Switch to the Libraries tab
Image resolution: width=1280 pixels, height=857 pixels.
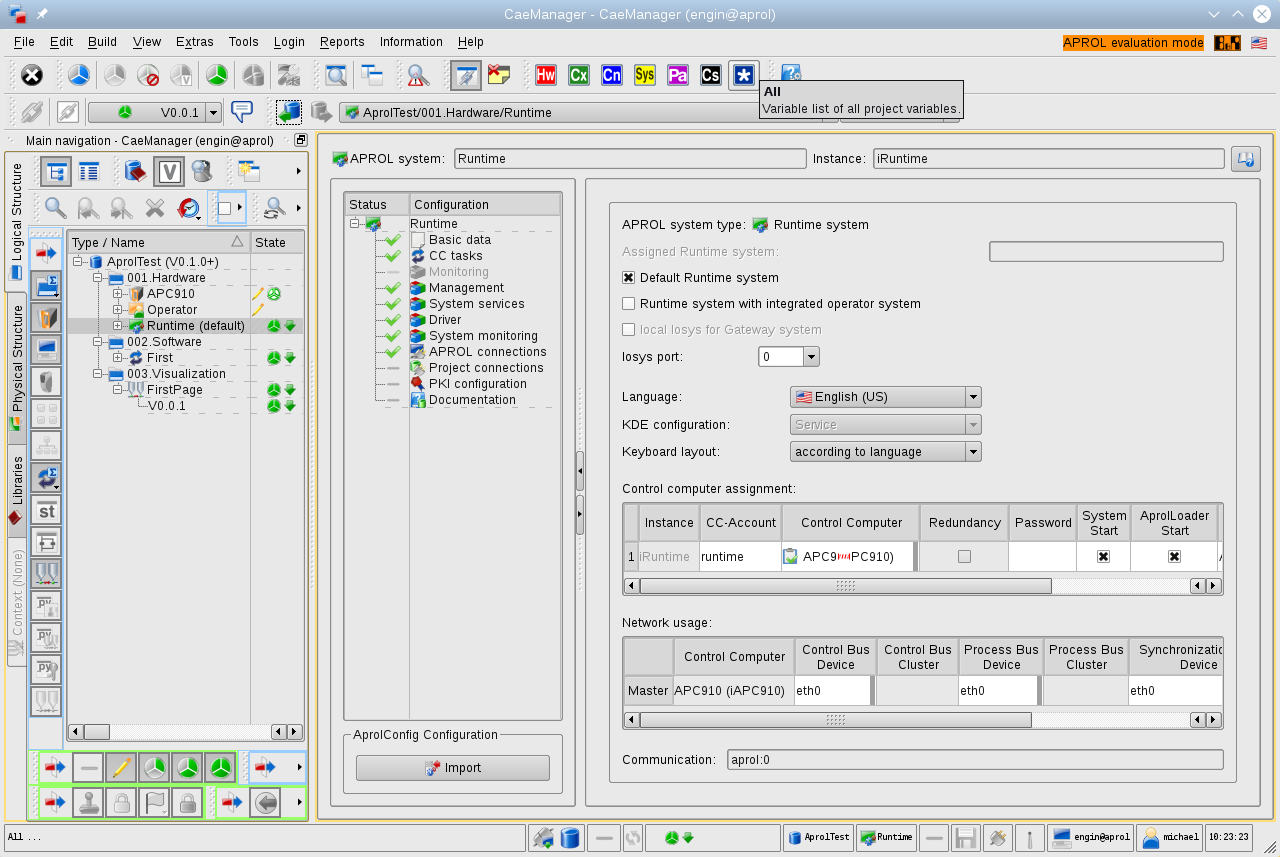pyautogui.click(x=16, y=488)
